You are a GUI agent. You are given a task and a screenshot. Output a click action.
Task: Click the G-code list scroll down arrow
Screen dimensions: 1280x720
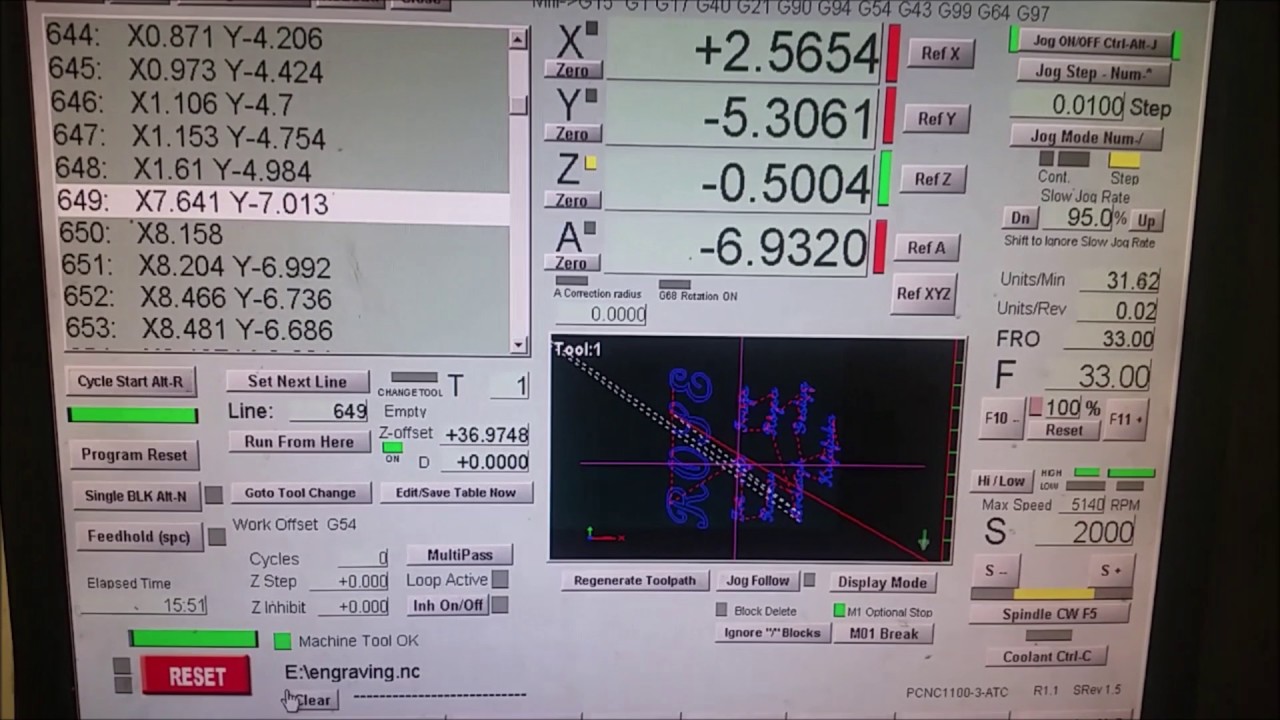[x=519, y=345]
